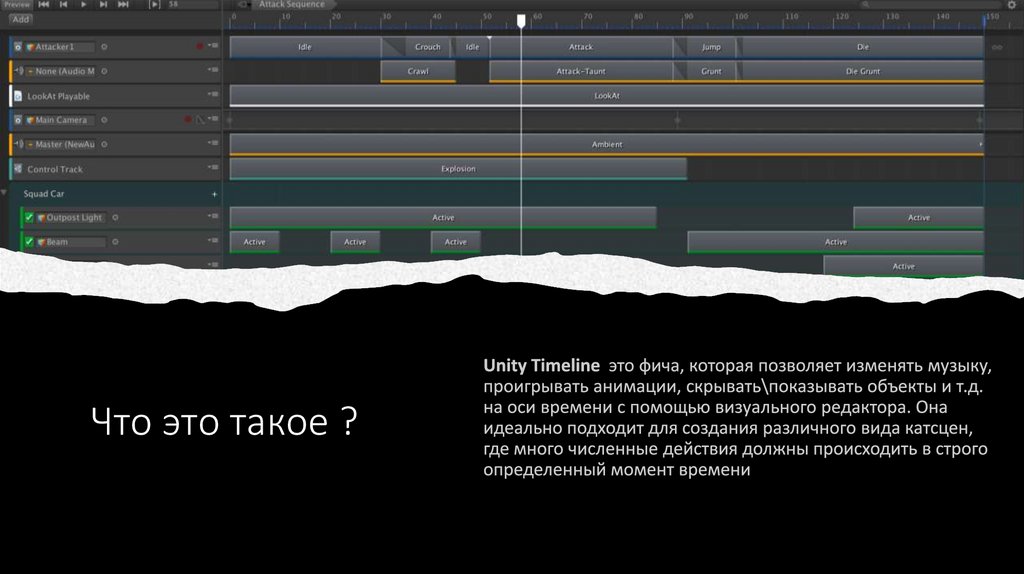
Task: Toggle record button on Main Camera track
Action: [188, 120]
